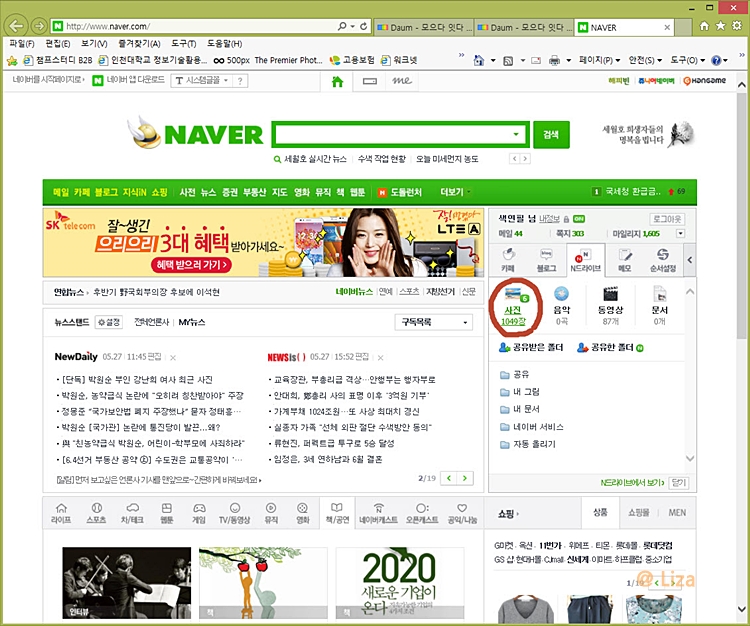Screen dimensions: 750x626
Task: Expand 더보기 in green navigation bar
Action: pos(454,192)
